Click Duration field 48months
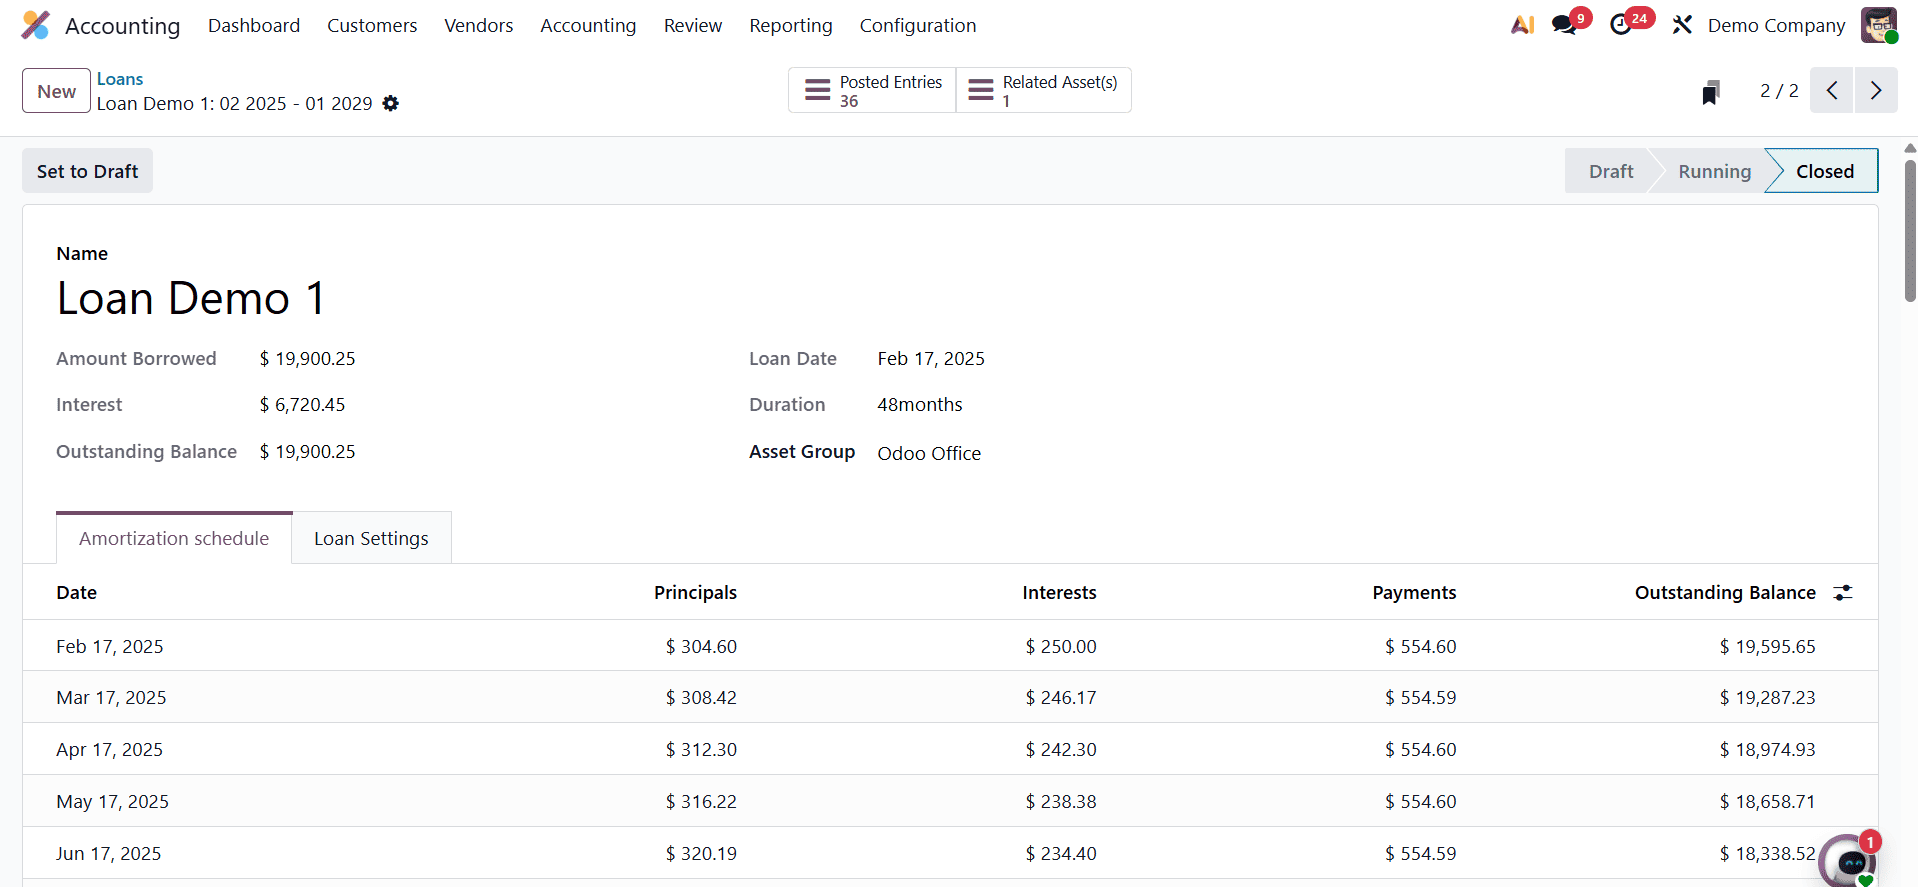Screen dimensions: 1918x887 coord(920,405)
